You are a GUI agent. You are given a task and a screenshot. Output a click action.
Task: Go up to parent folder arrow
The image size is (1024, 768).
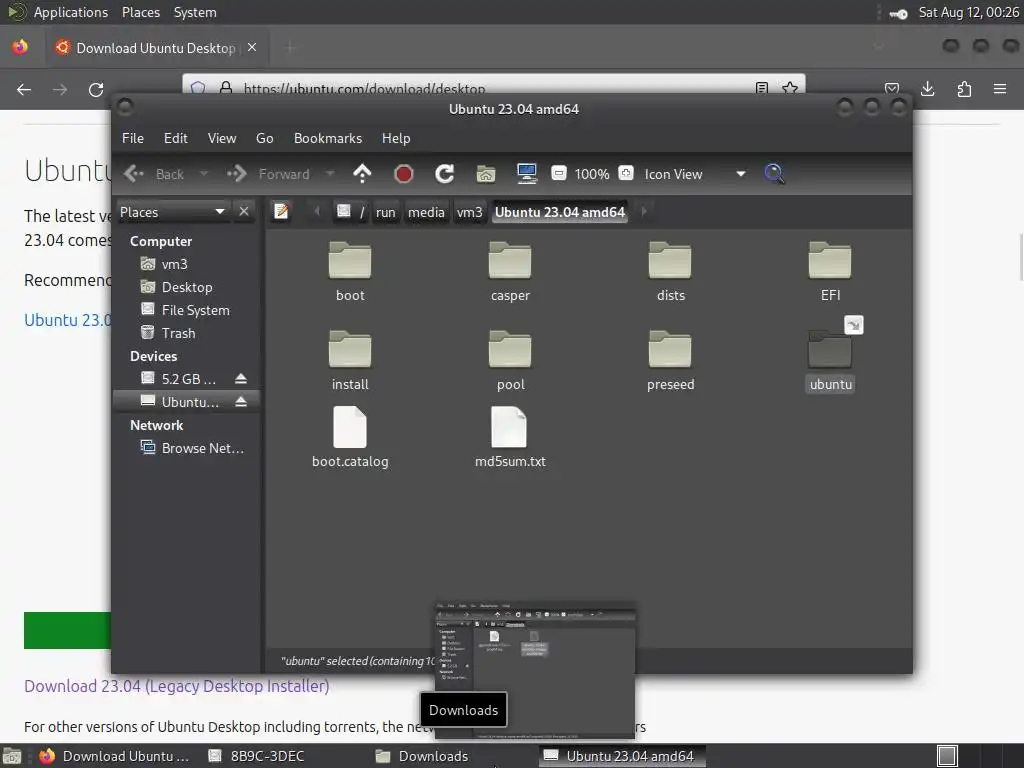[362, 174]
